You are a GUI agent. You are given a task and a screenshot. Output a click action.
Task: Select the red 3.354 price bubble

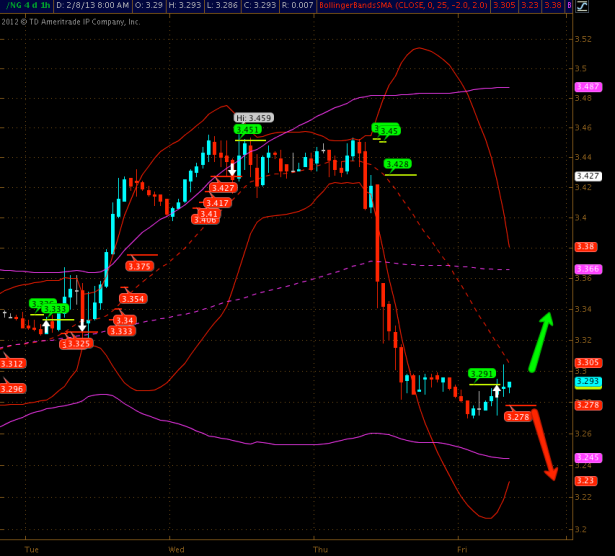(x=132, y=298)
